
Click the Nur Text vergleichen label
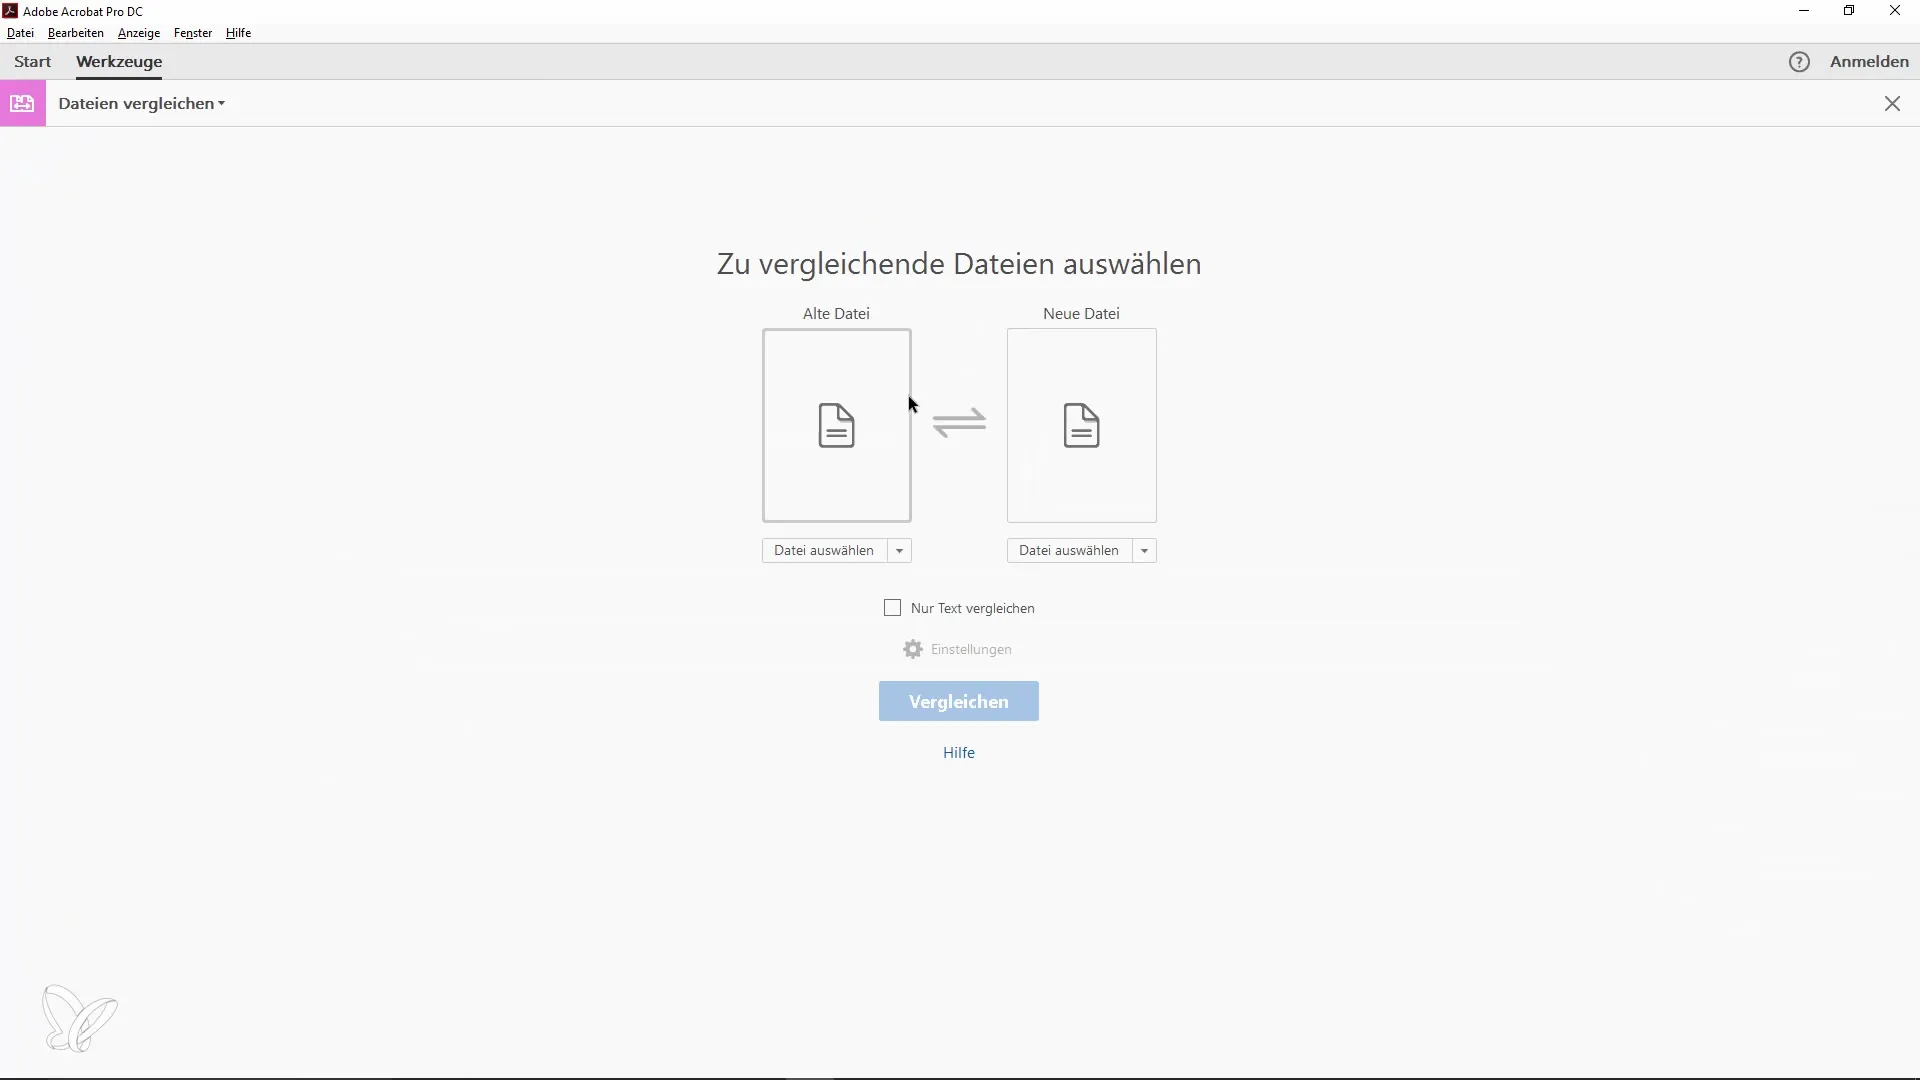click(x=973, y=608)
